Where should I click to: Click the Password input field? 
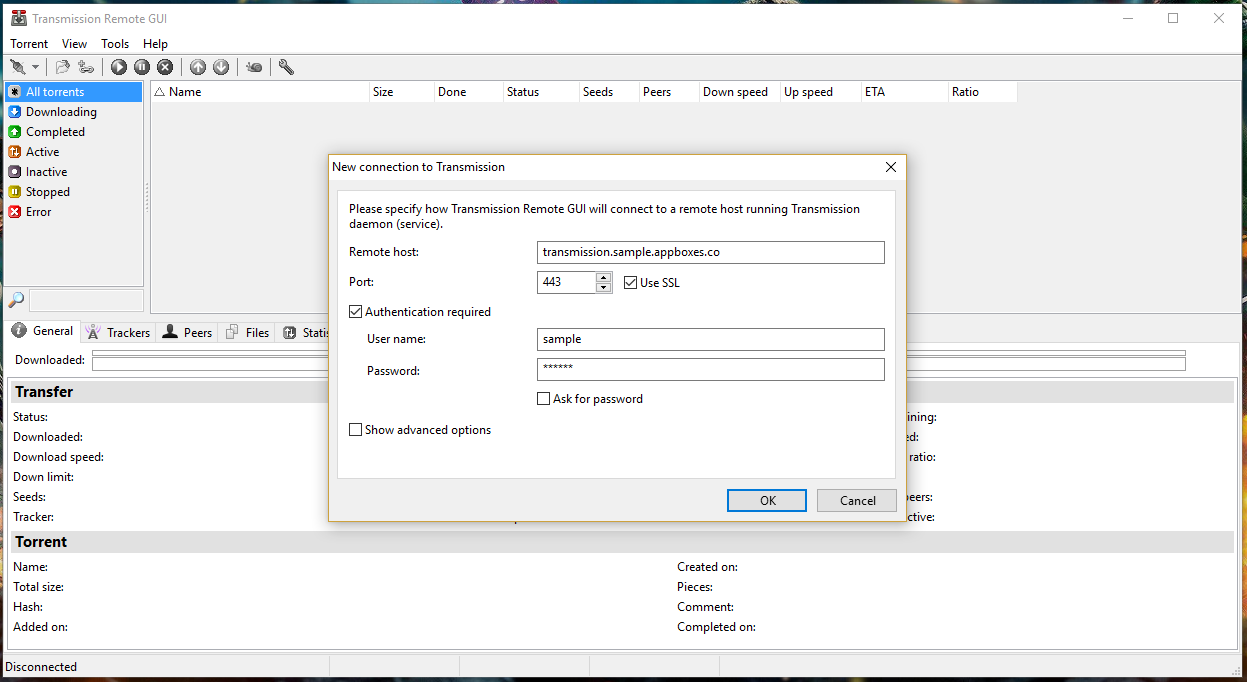point(711,370)
